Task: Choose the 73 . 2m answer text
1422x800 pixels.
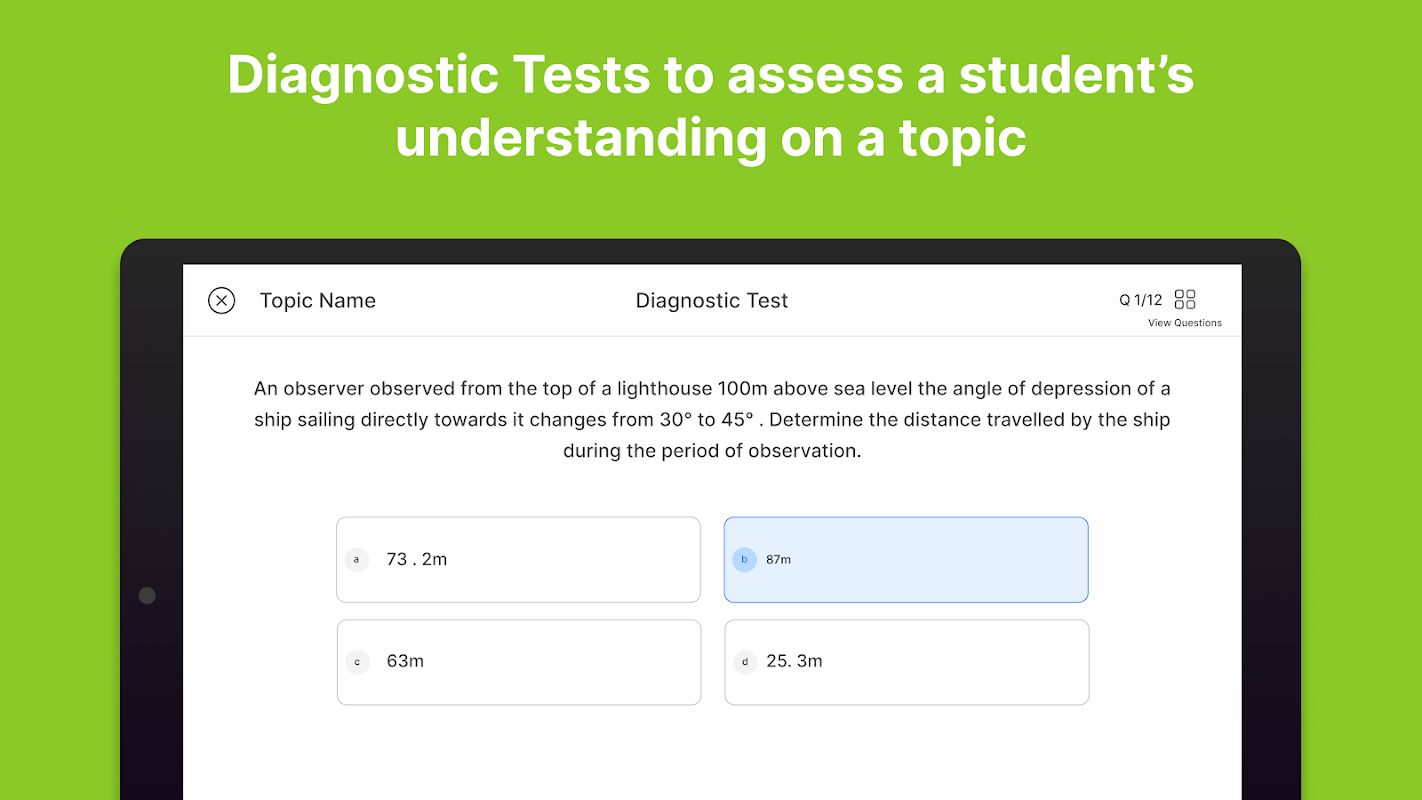Action: (x=416, y=560)
